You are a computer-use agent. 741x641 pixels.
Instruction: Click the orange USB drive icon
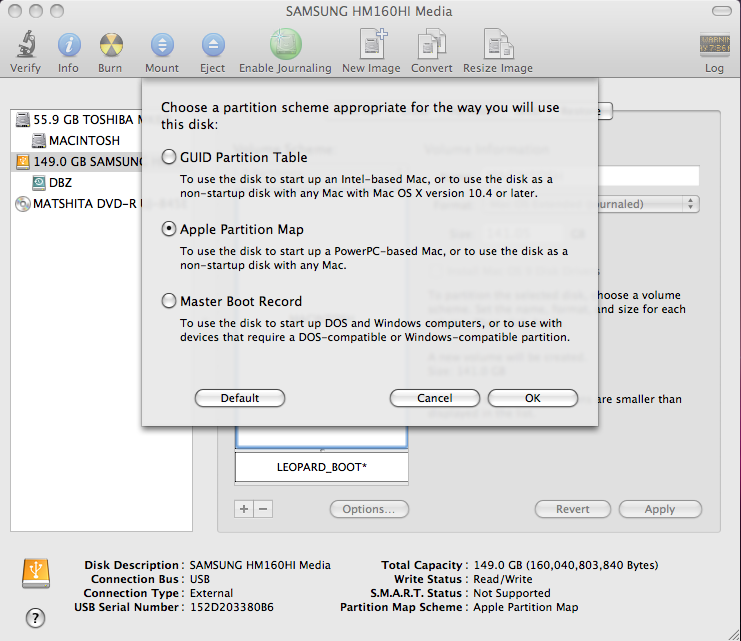pyautogui.click(x=36, y=573)
